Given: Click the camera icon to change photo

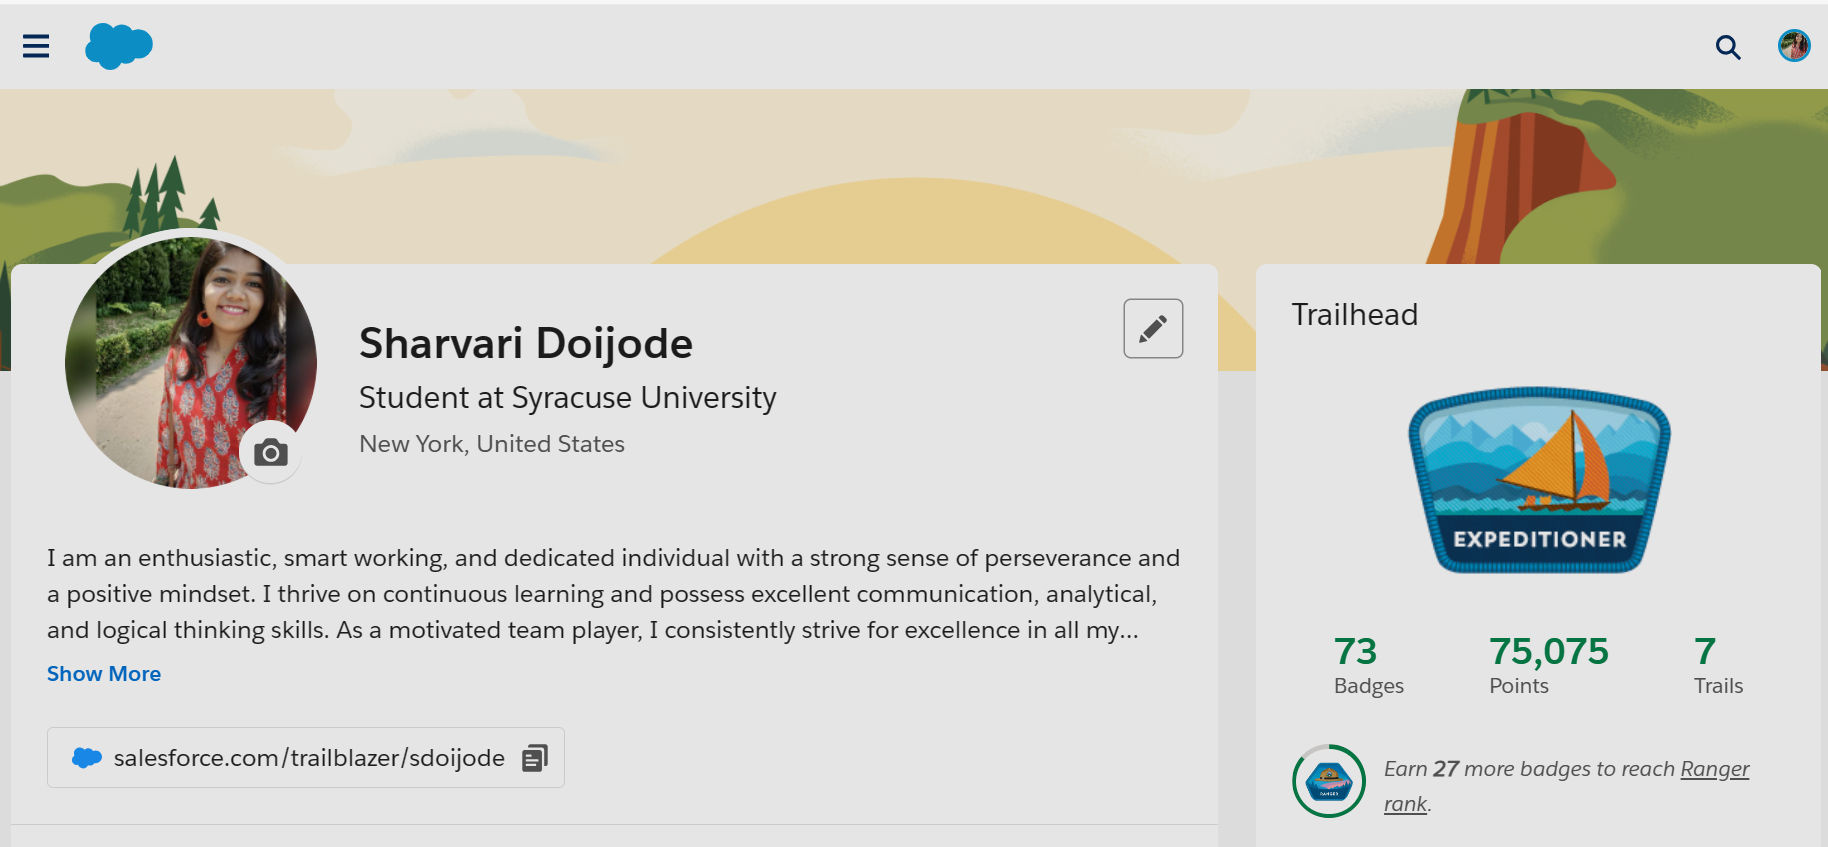Looking at the screenshot, I should (x=270, y=453).
